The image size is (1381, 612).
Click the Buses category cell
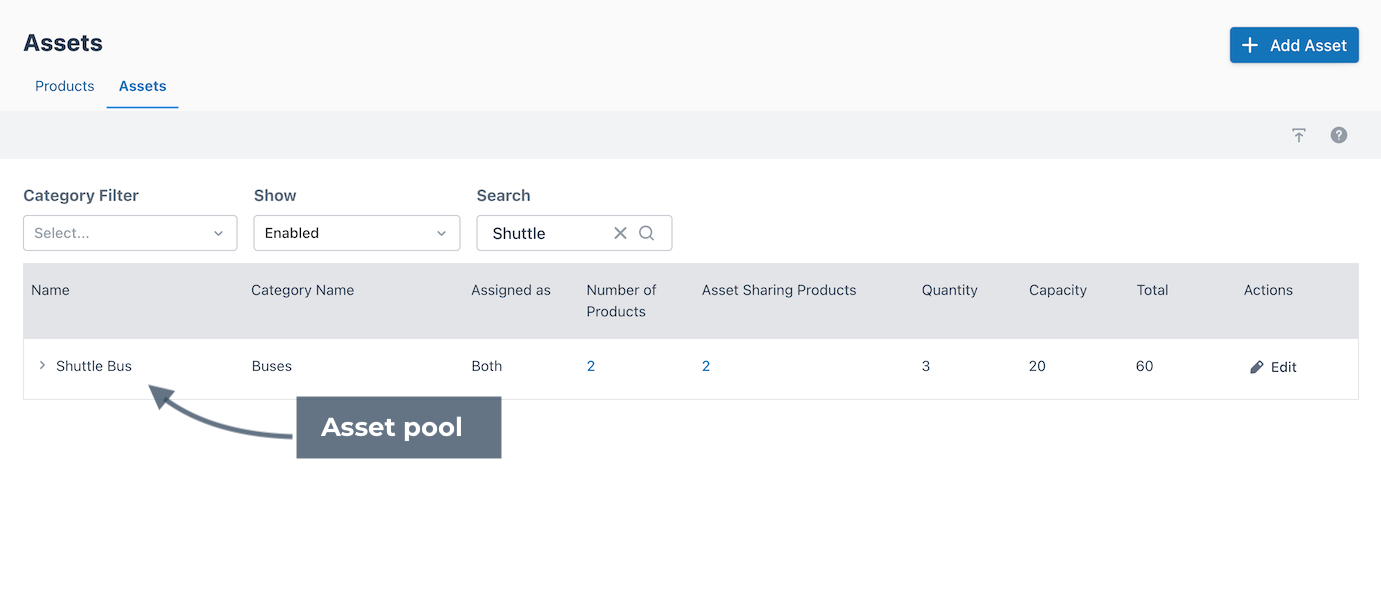(x=272, y=366)
